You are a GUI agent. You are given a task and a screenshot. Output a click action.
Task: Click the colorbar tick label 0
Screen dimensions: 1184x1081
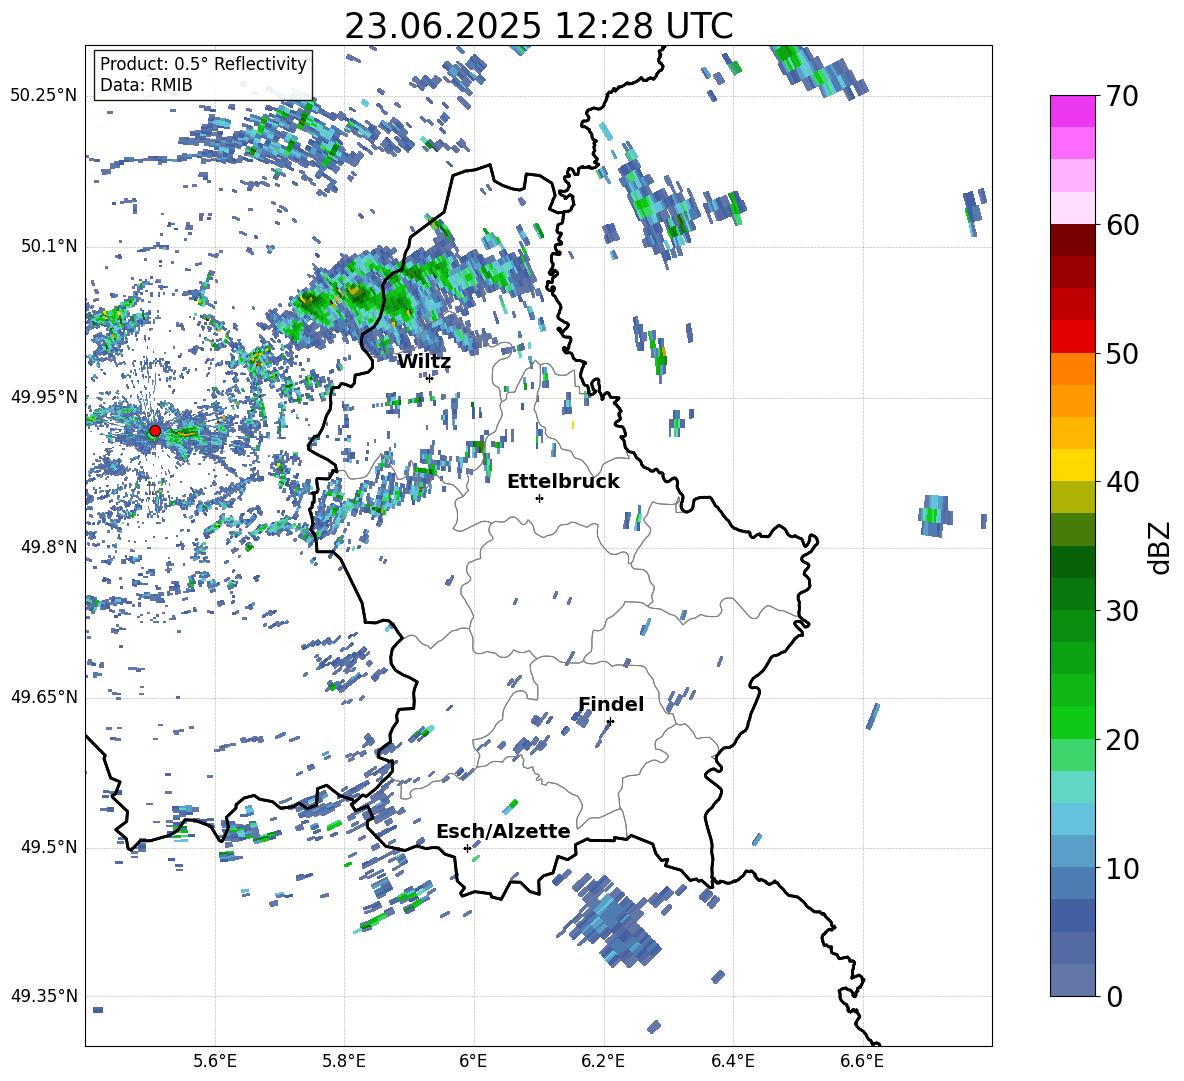[1114, 996]
